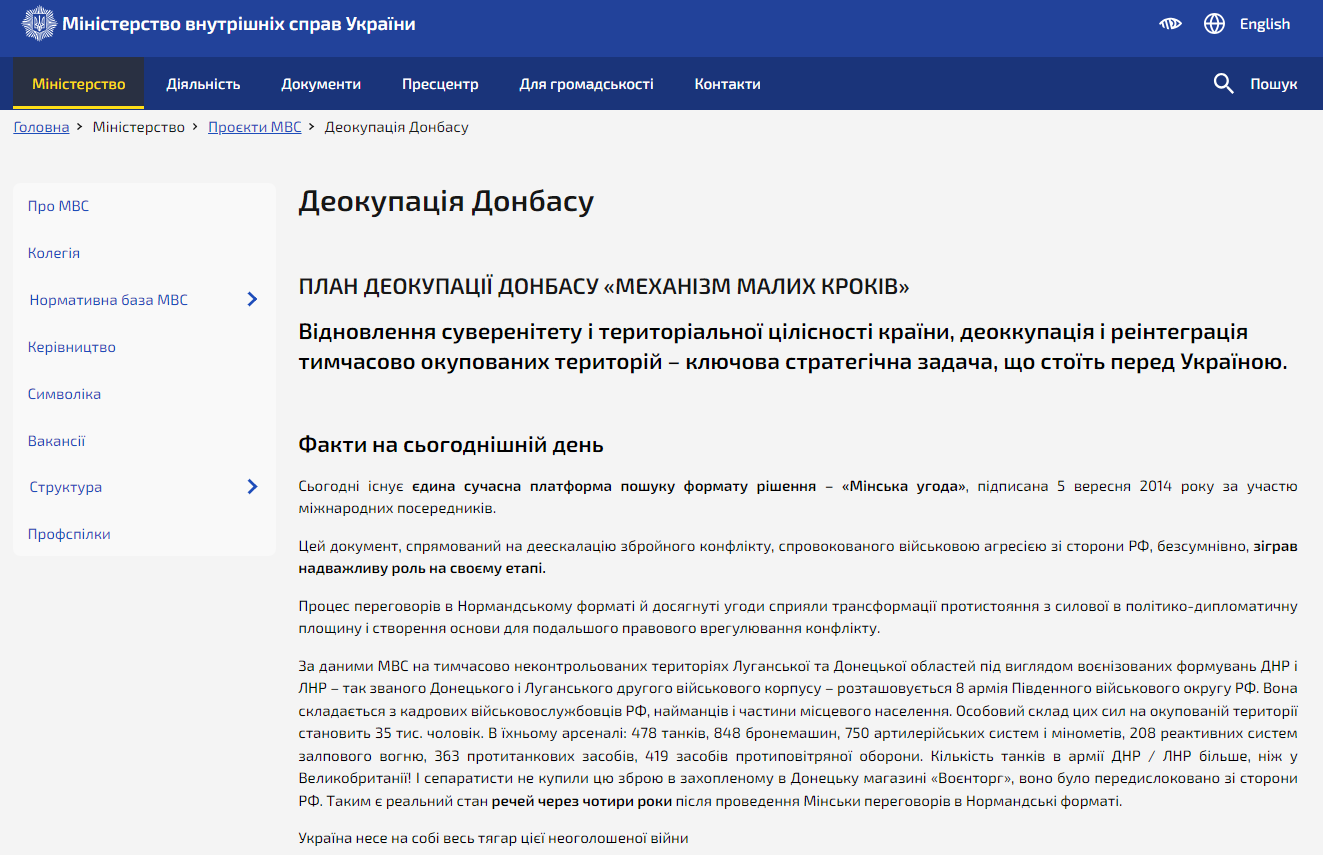Click the Деокупація Донбасу page heading
The image size is (1323, 855).
(446, 201)
